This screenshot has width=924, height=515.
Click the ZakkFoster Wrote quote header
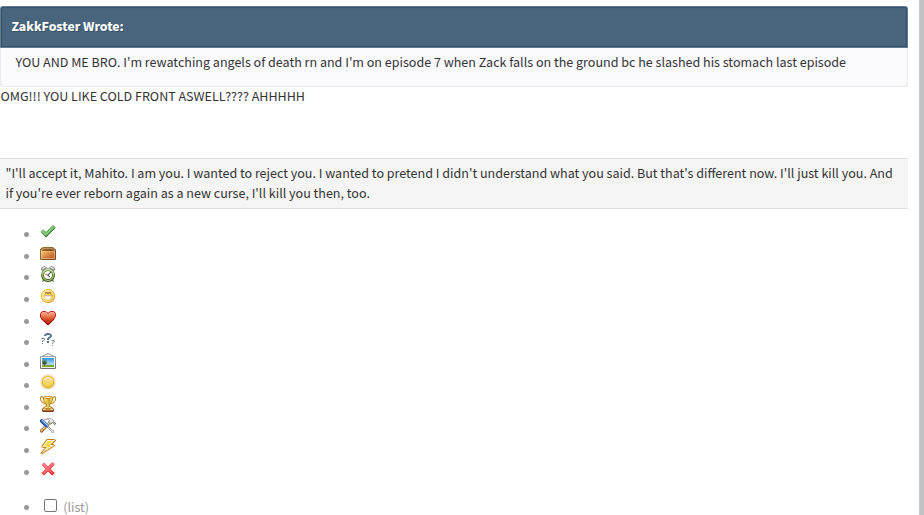point(454,27)
